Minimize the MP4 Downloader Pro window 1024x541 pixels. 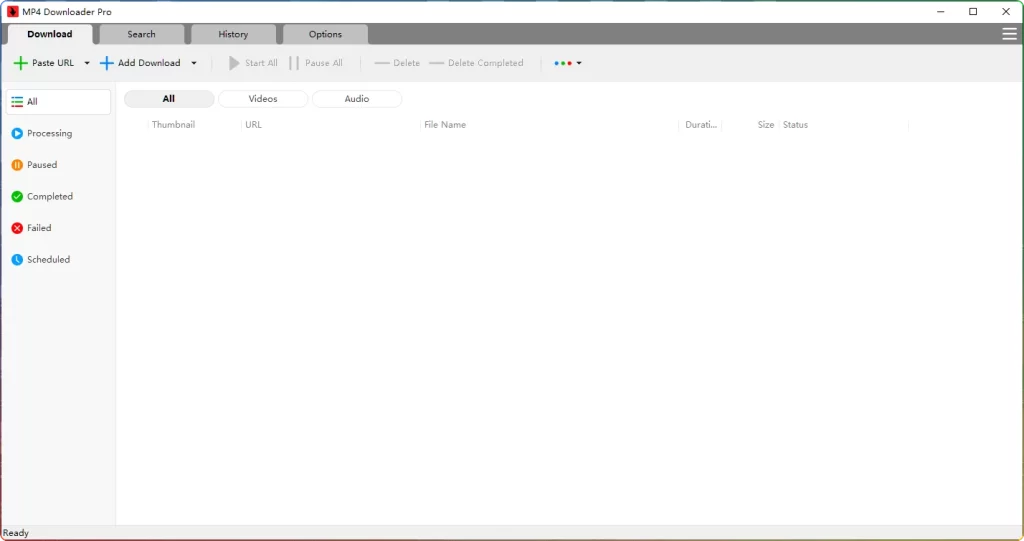click(x=940, y=12)
